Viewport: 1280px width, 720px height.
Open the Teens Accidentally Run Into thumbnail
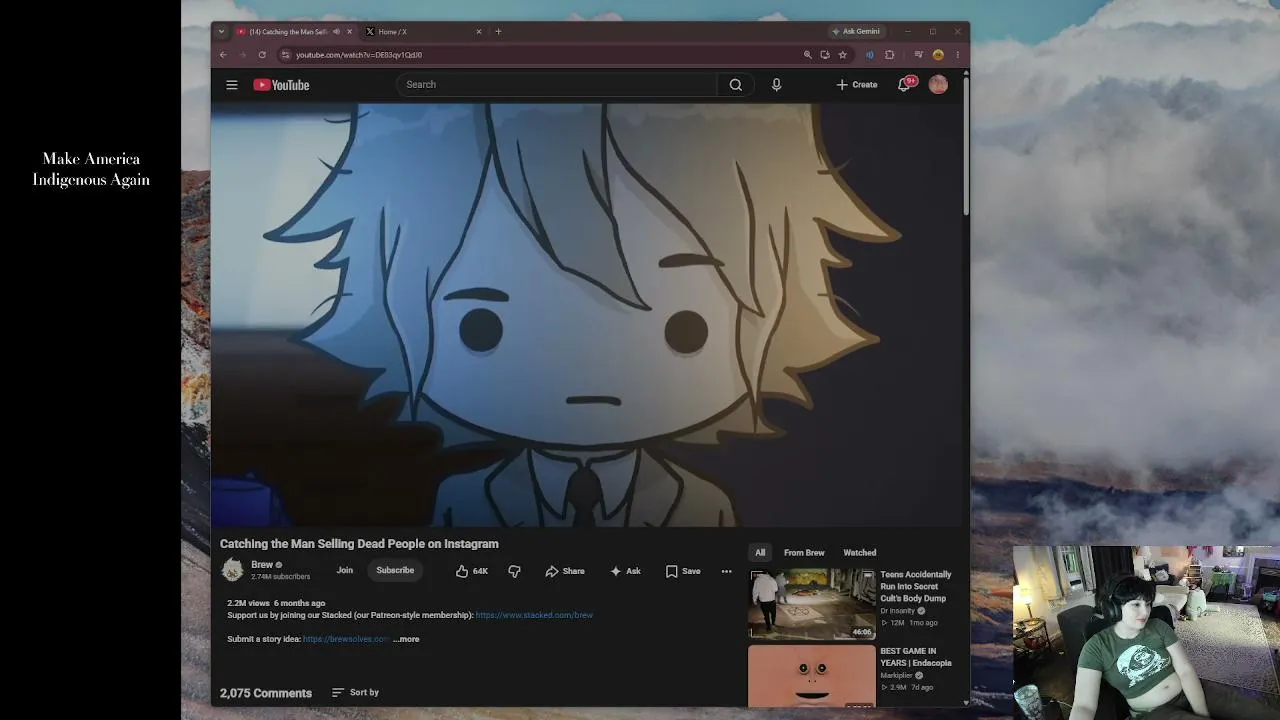pyautogui.click(x=812, y=603)
